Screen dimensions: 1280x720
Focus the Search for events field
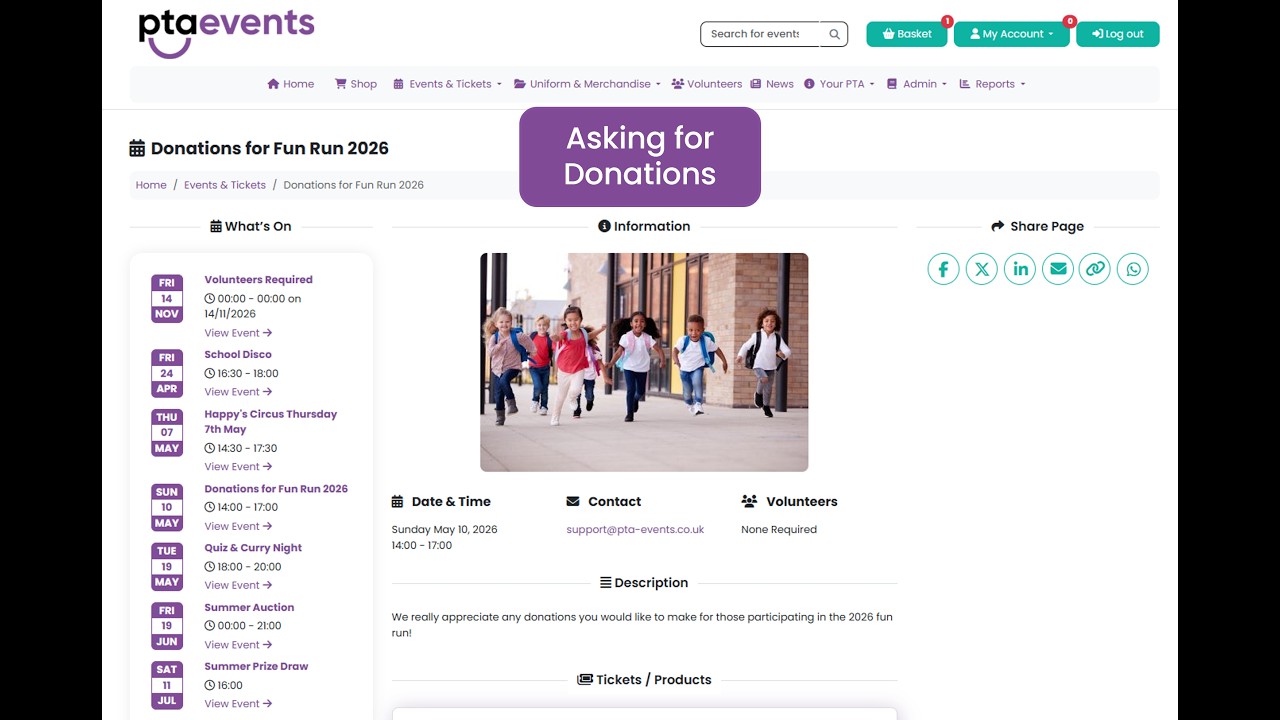click(x=760, y=34)
